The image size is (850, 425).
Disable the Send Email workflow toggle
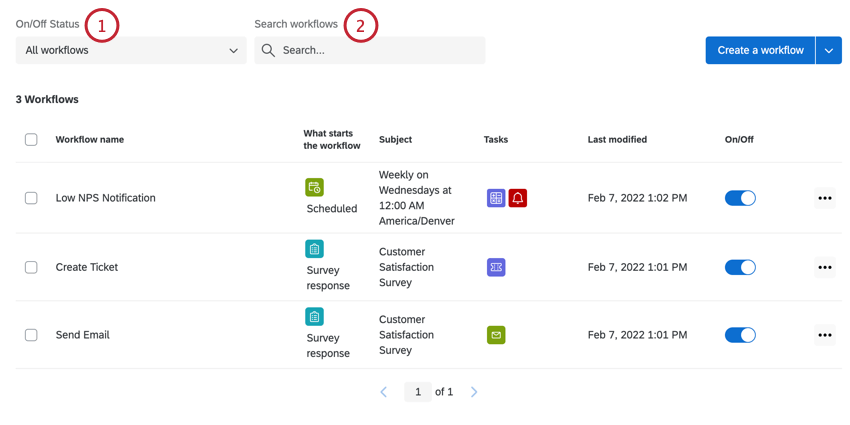point(740,335)
